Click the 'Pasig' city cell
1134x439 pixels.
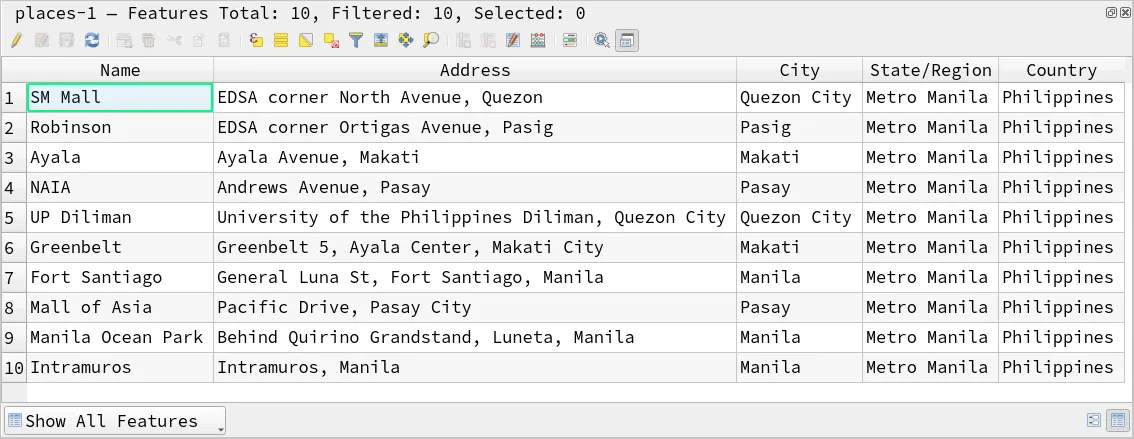click(x=799, y=127)
